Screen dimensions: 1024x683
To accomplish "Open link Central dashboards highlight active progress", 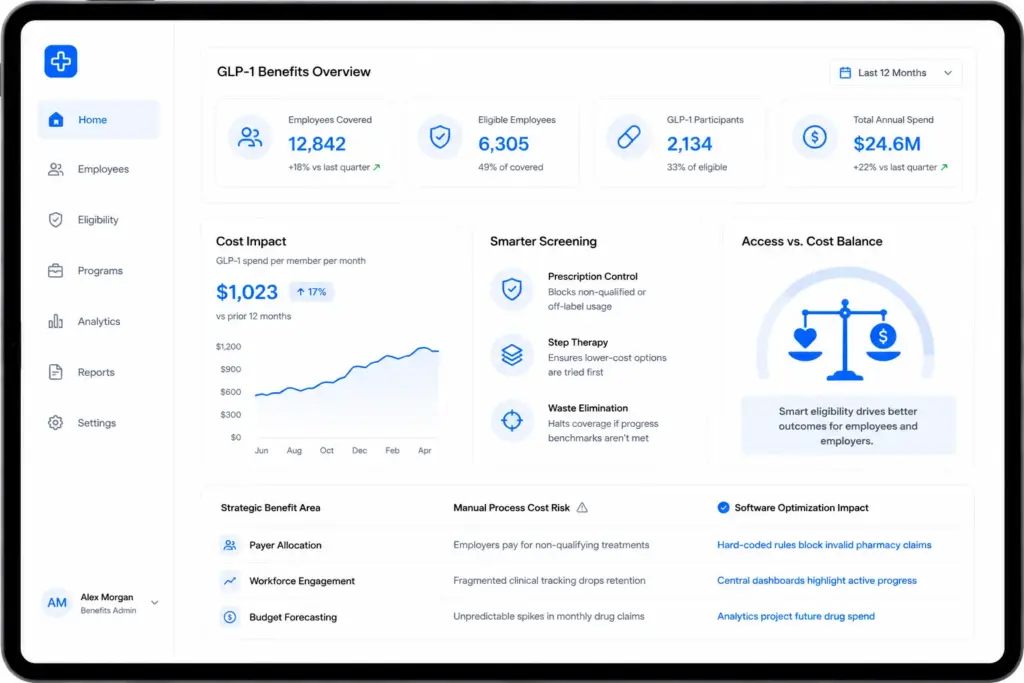I will point(817,580).
